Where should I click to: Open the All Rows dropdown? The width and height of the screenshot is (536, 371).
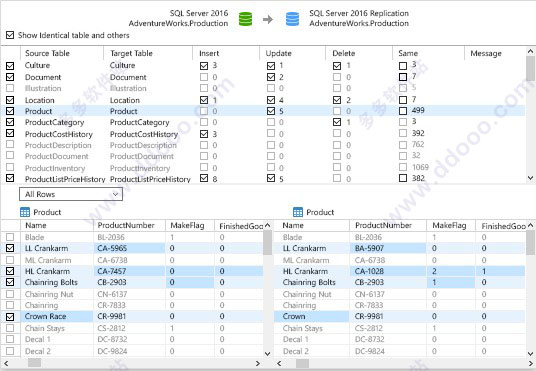click(x=71, y=194)
